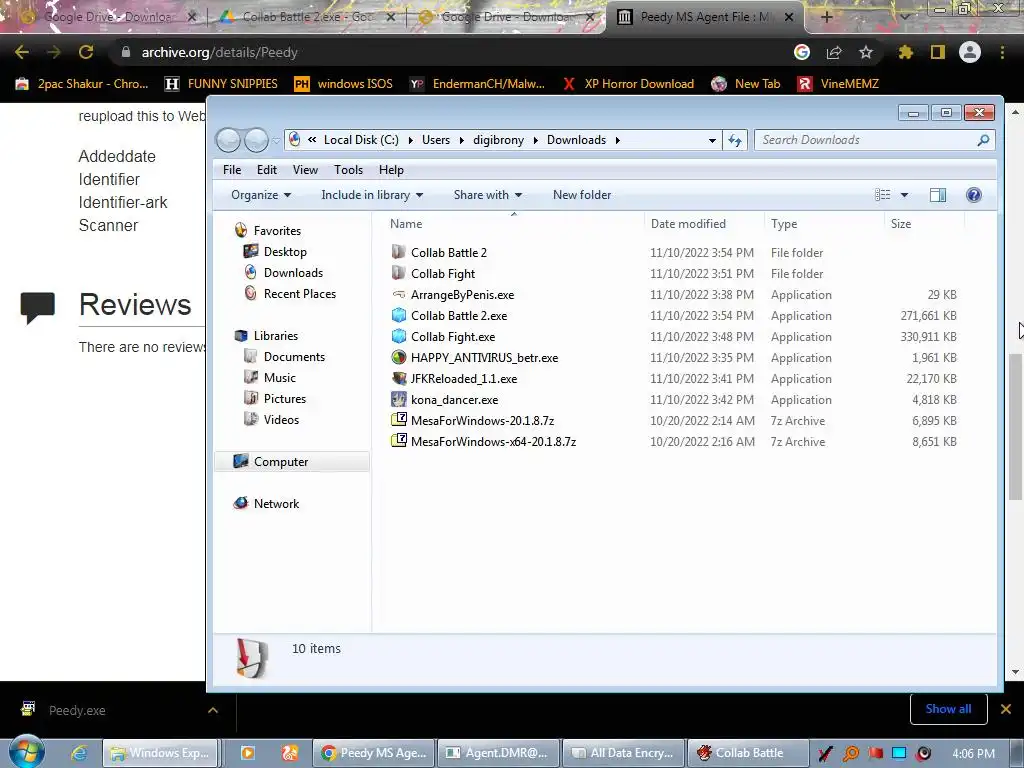1024x768 pixels.
Task: Open Chrome profile avatar
Action: tap(970, 52)
